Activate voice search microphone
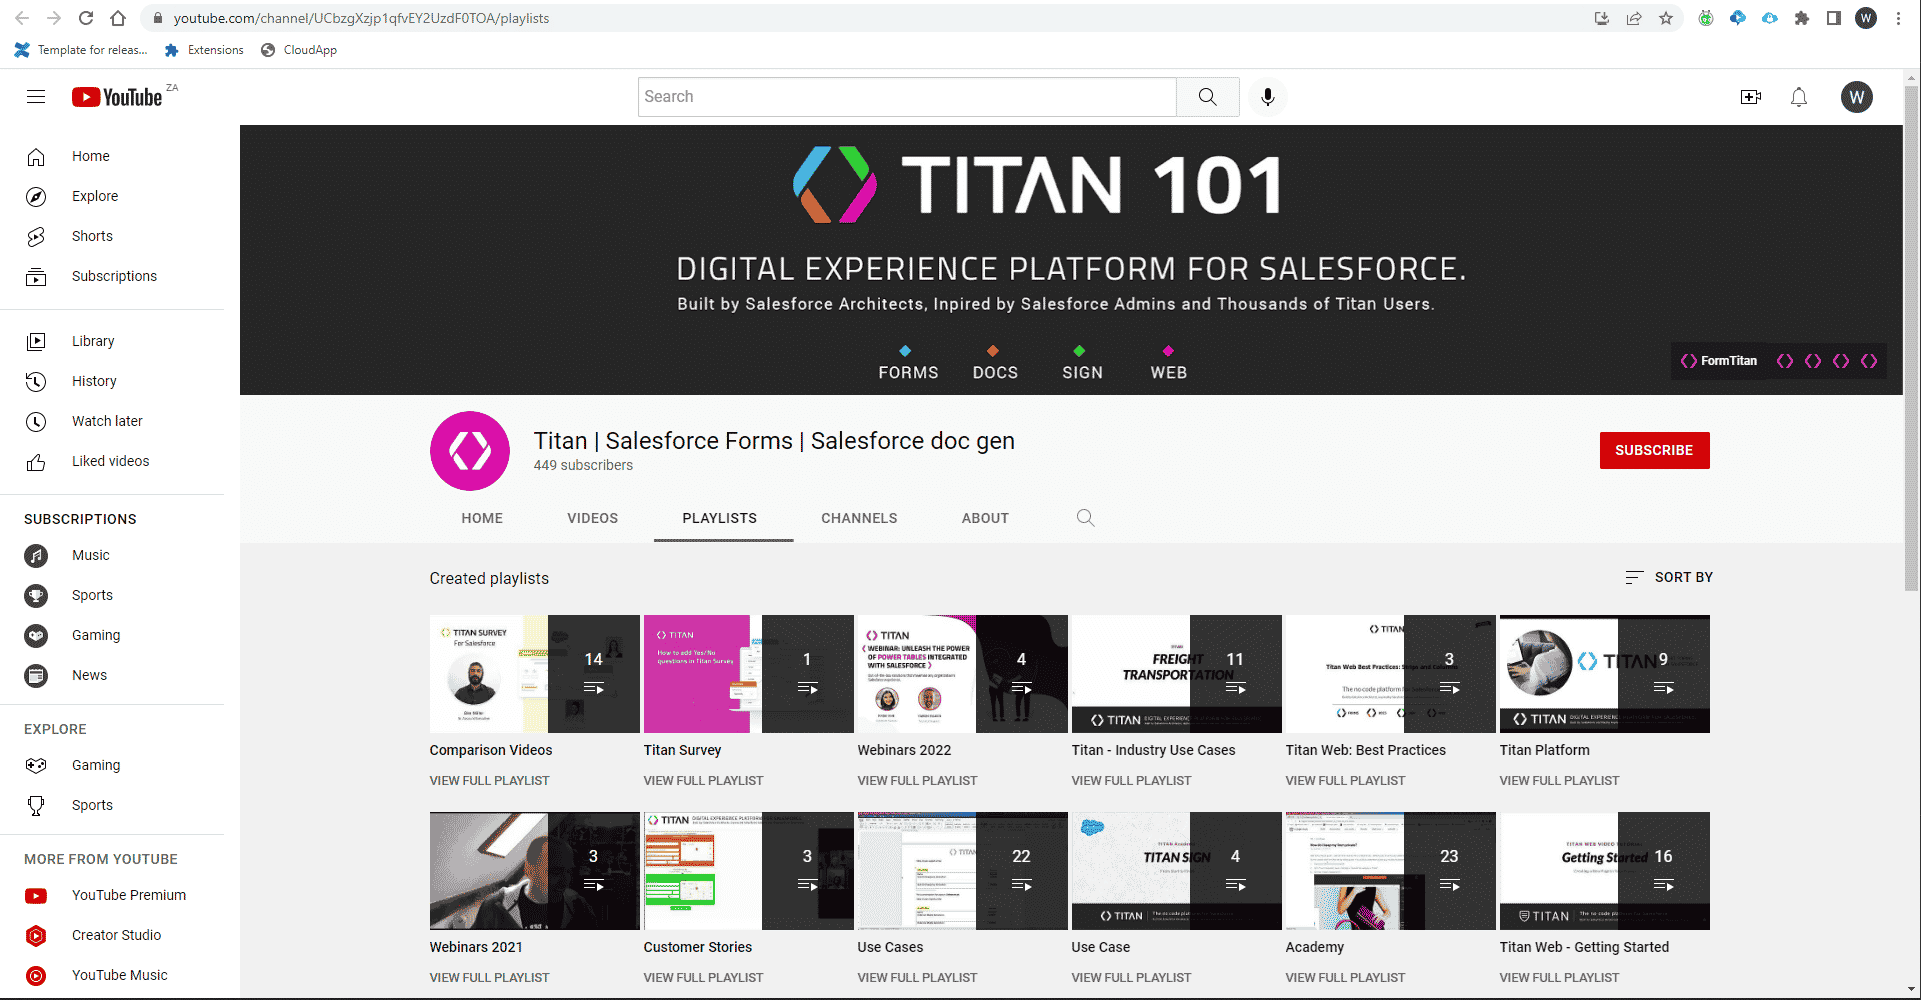This screenshot has height=1000, width=1921. tap(1267, 97)
